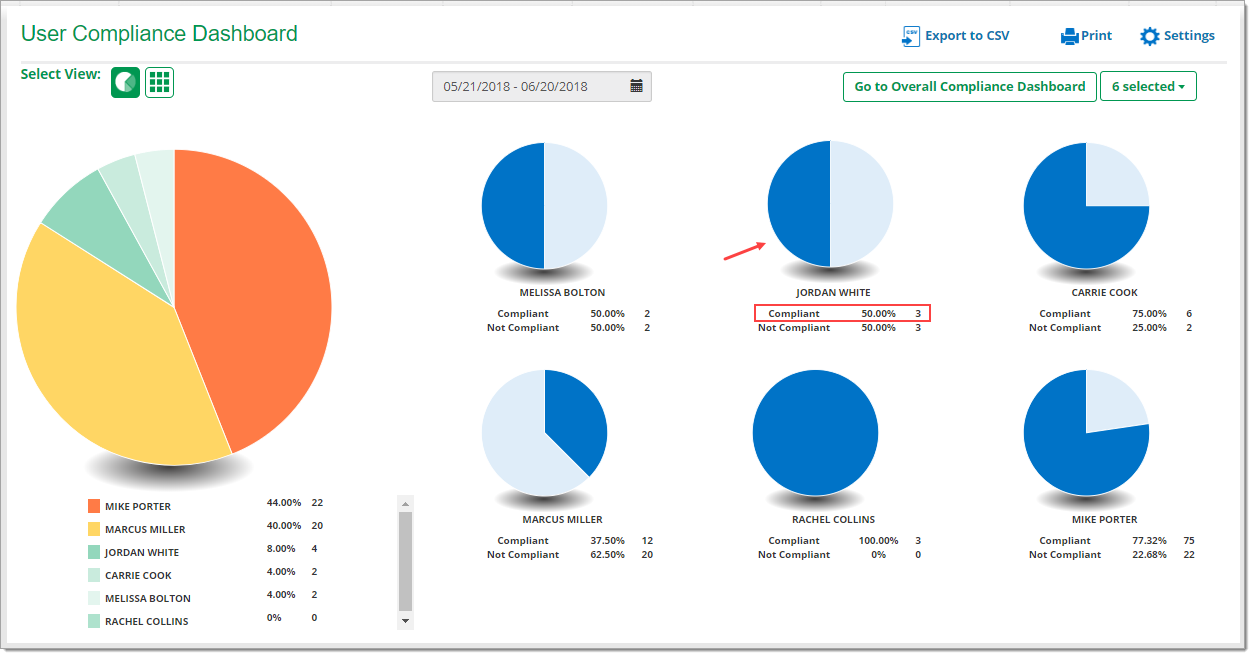Screen dimensions: 1252x656
Task: Click Marcus Miller 62.50% not compliant value
Action: click(607, 555)
